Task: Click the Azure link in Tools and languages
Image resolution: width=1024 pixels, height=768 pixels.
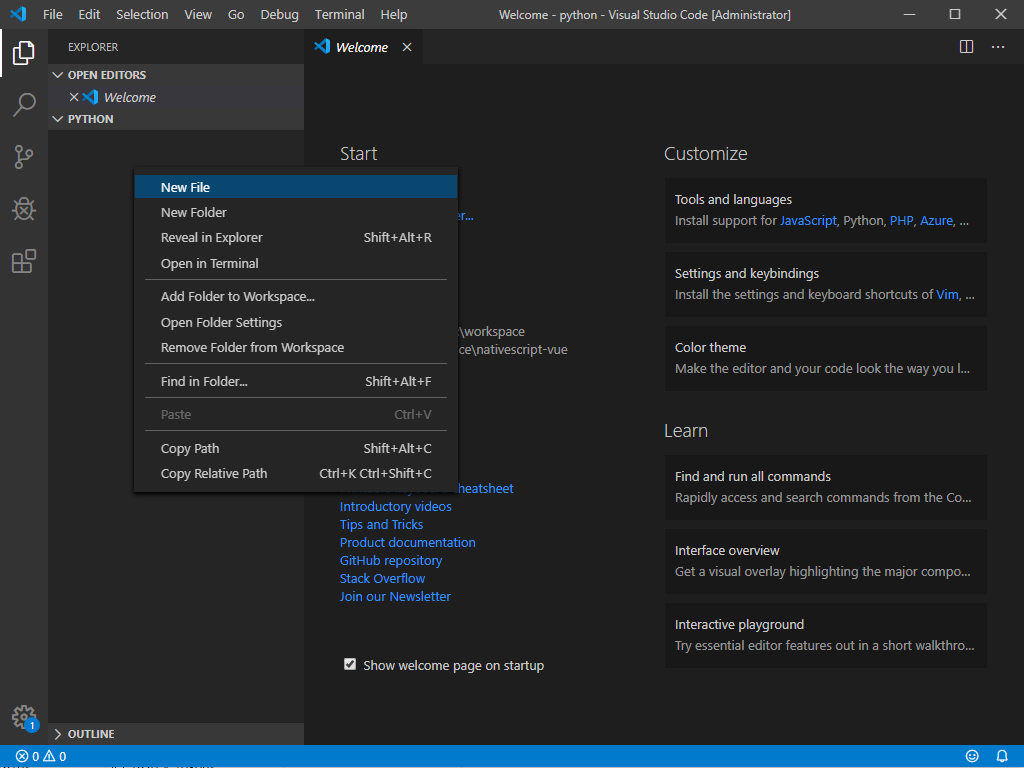Action: coord(936,221)
